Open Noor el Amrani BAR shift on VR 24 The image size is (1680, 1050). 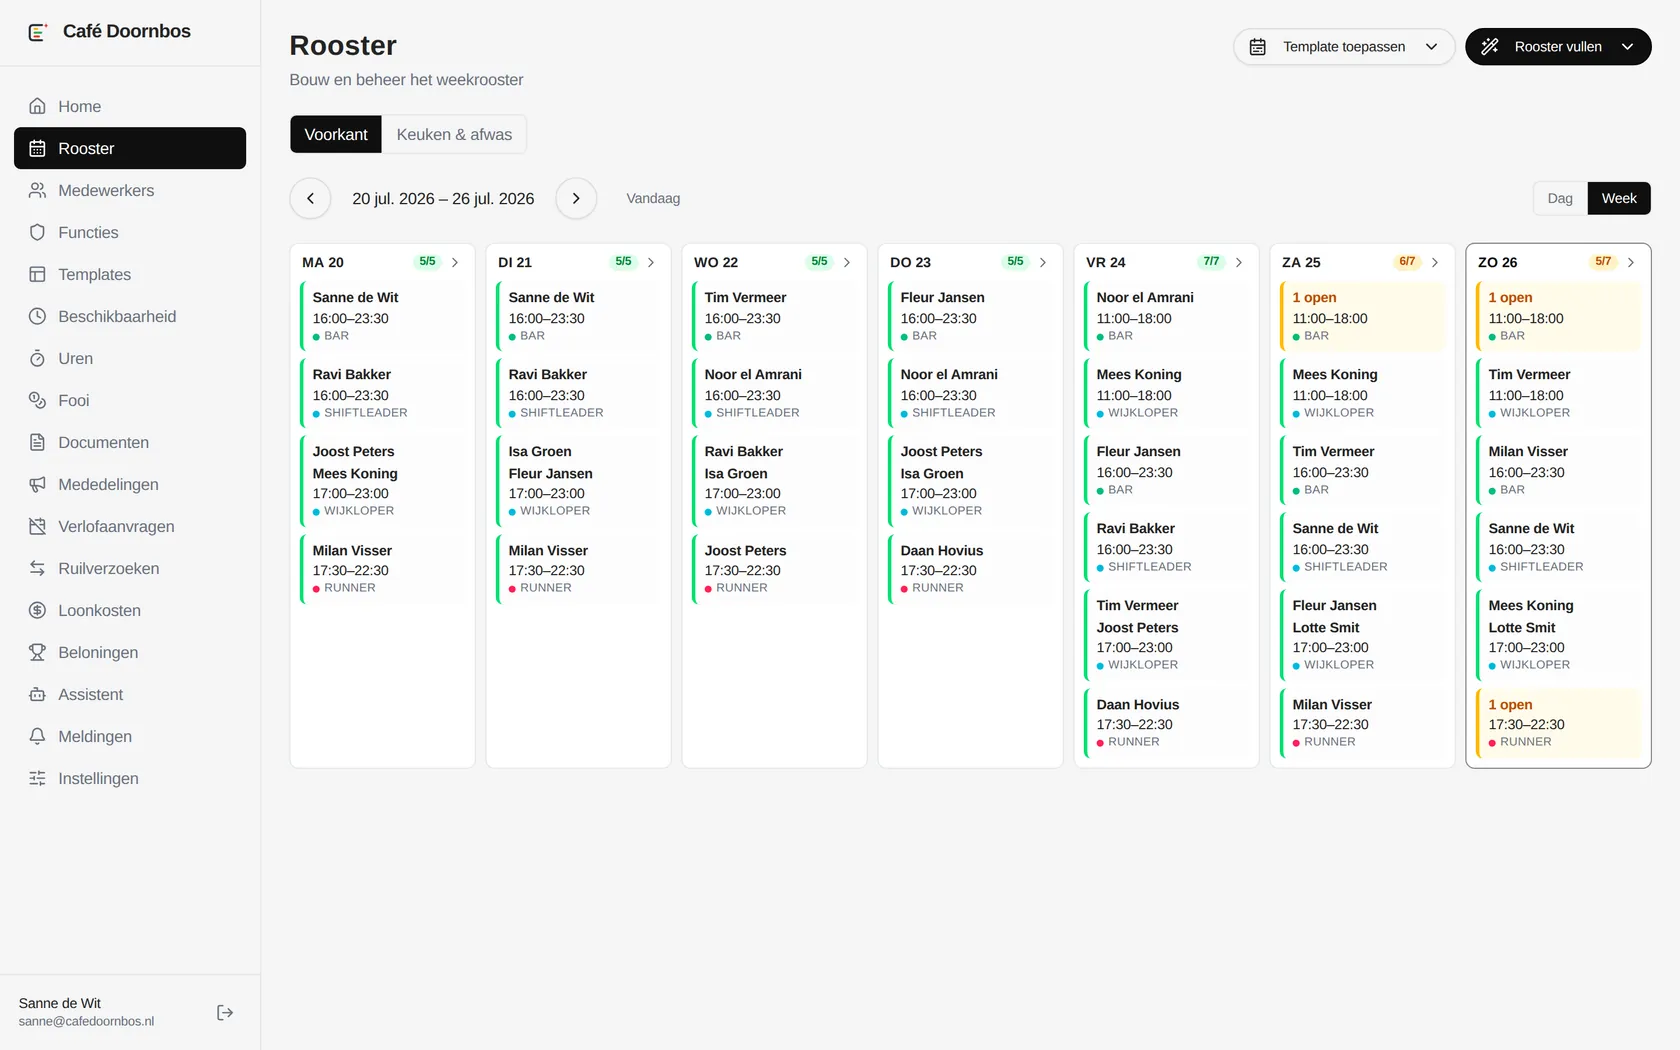tap(1166, 316)
